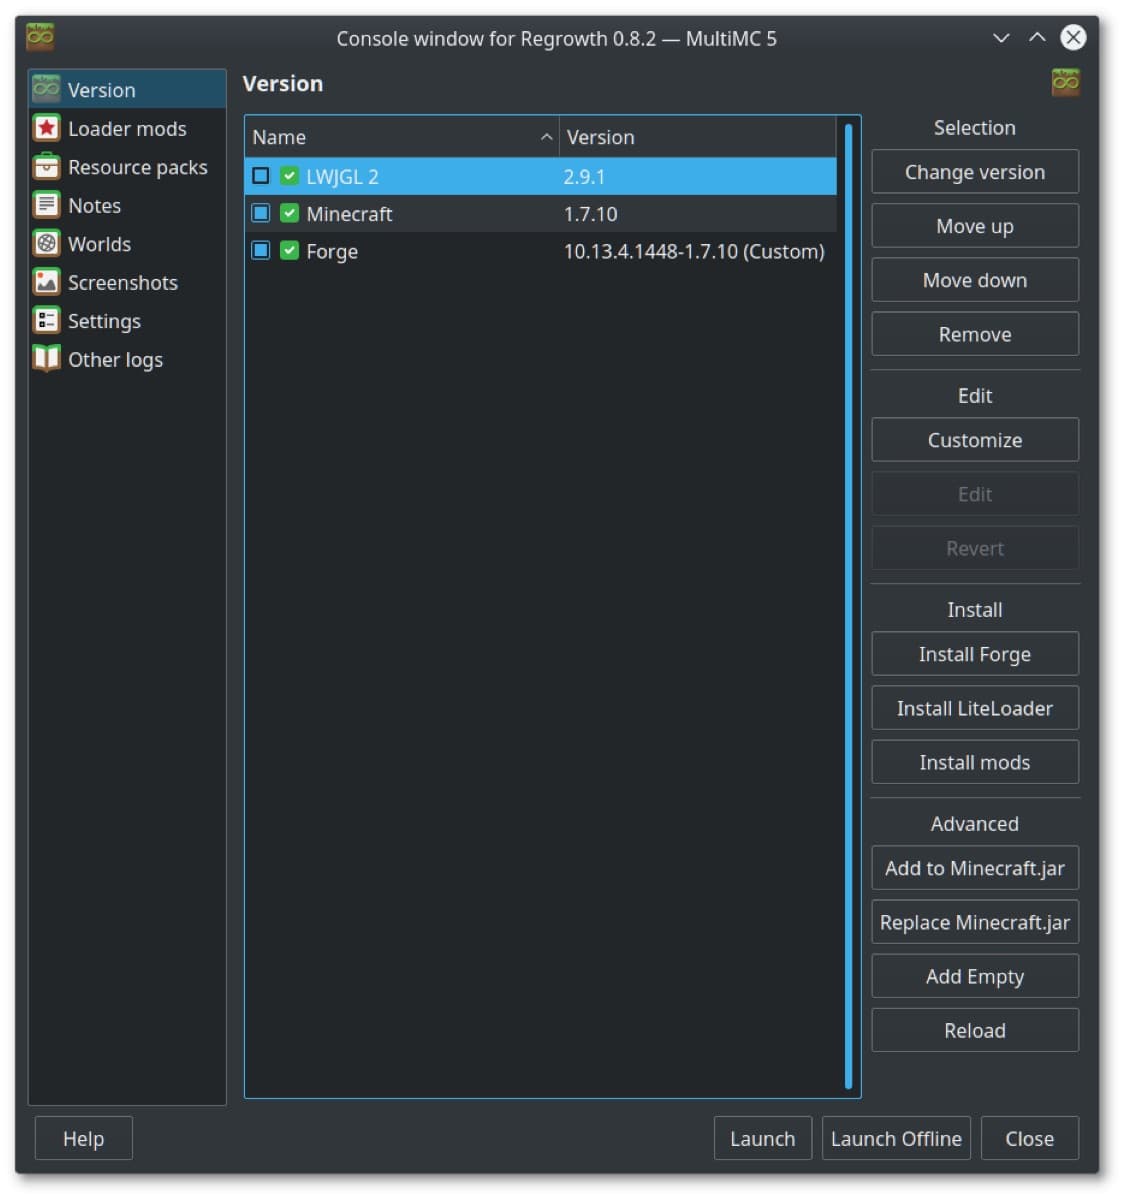Screen dimensions: 1125x1200
Task: Toggle the Minecraft row checkbox
Action: (x=261, y=213)
